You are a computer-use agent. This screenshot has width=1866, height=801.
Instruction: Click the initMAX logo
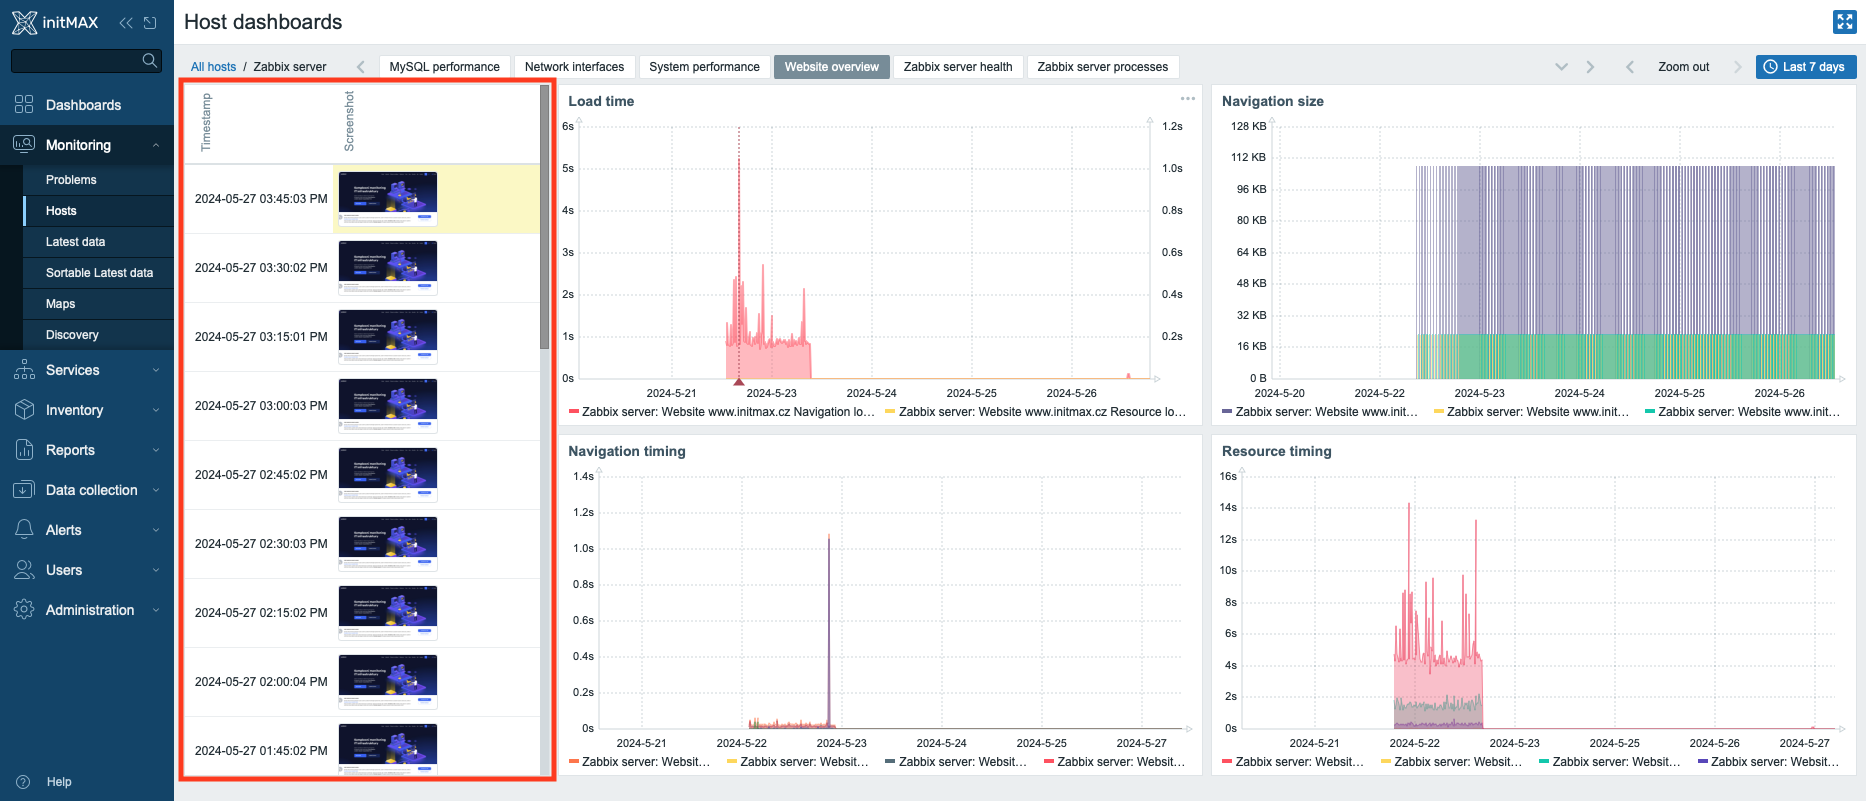point(55,22)
